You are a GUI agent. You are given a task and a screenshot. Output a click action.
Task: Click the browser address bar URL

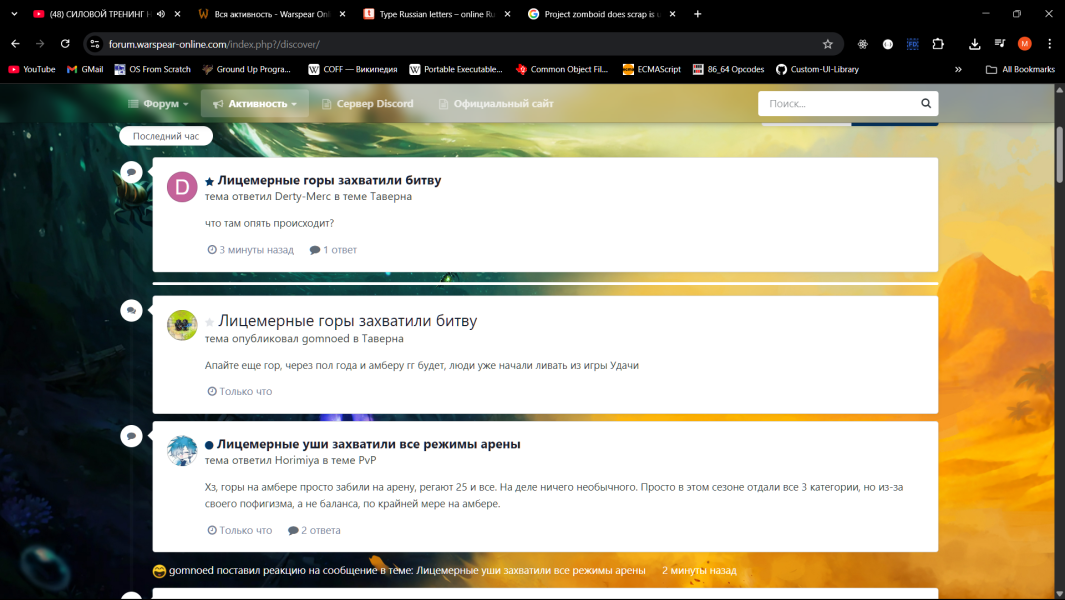coord(214,44)
